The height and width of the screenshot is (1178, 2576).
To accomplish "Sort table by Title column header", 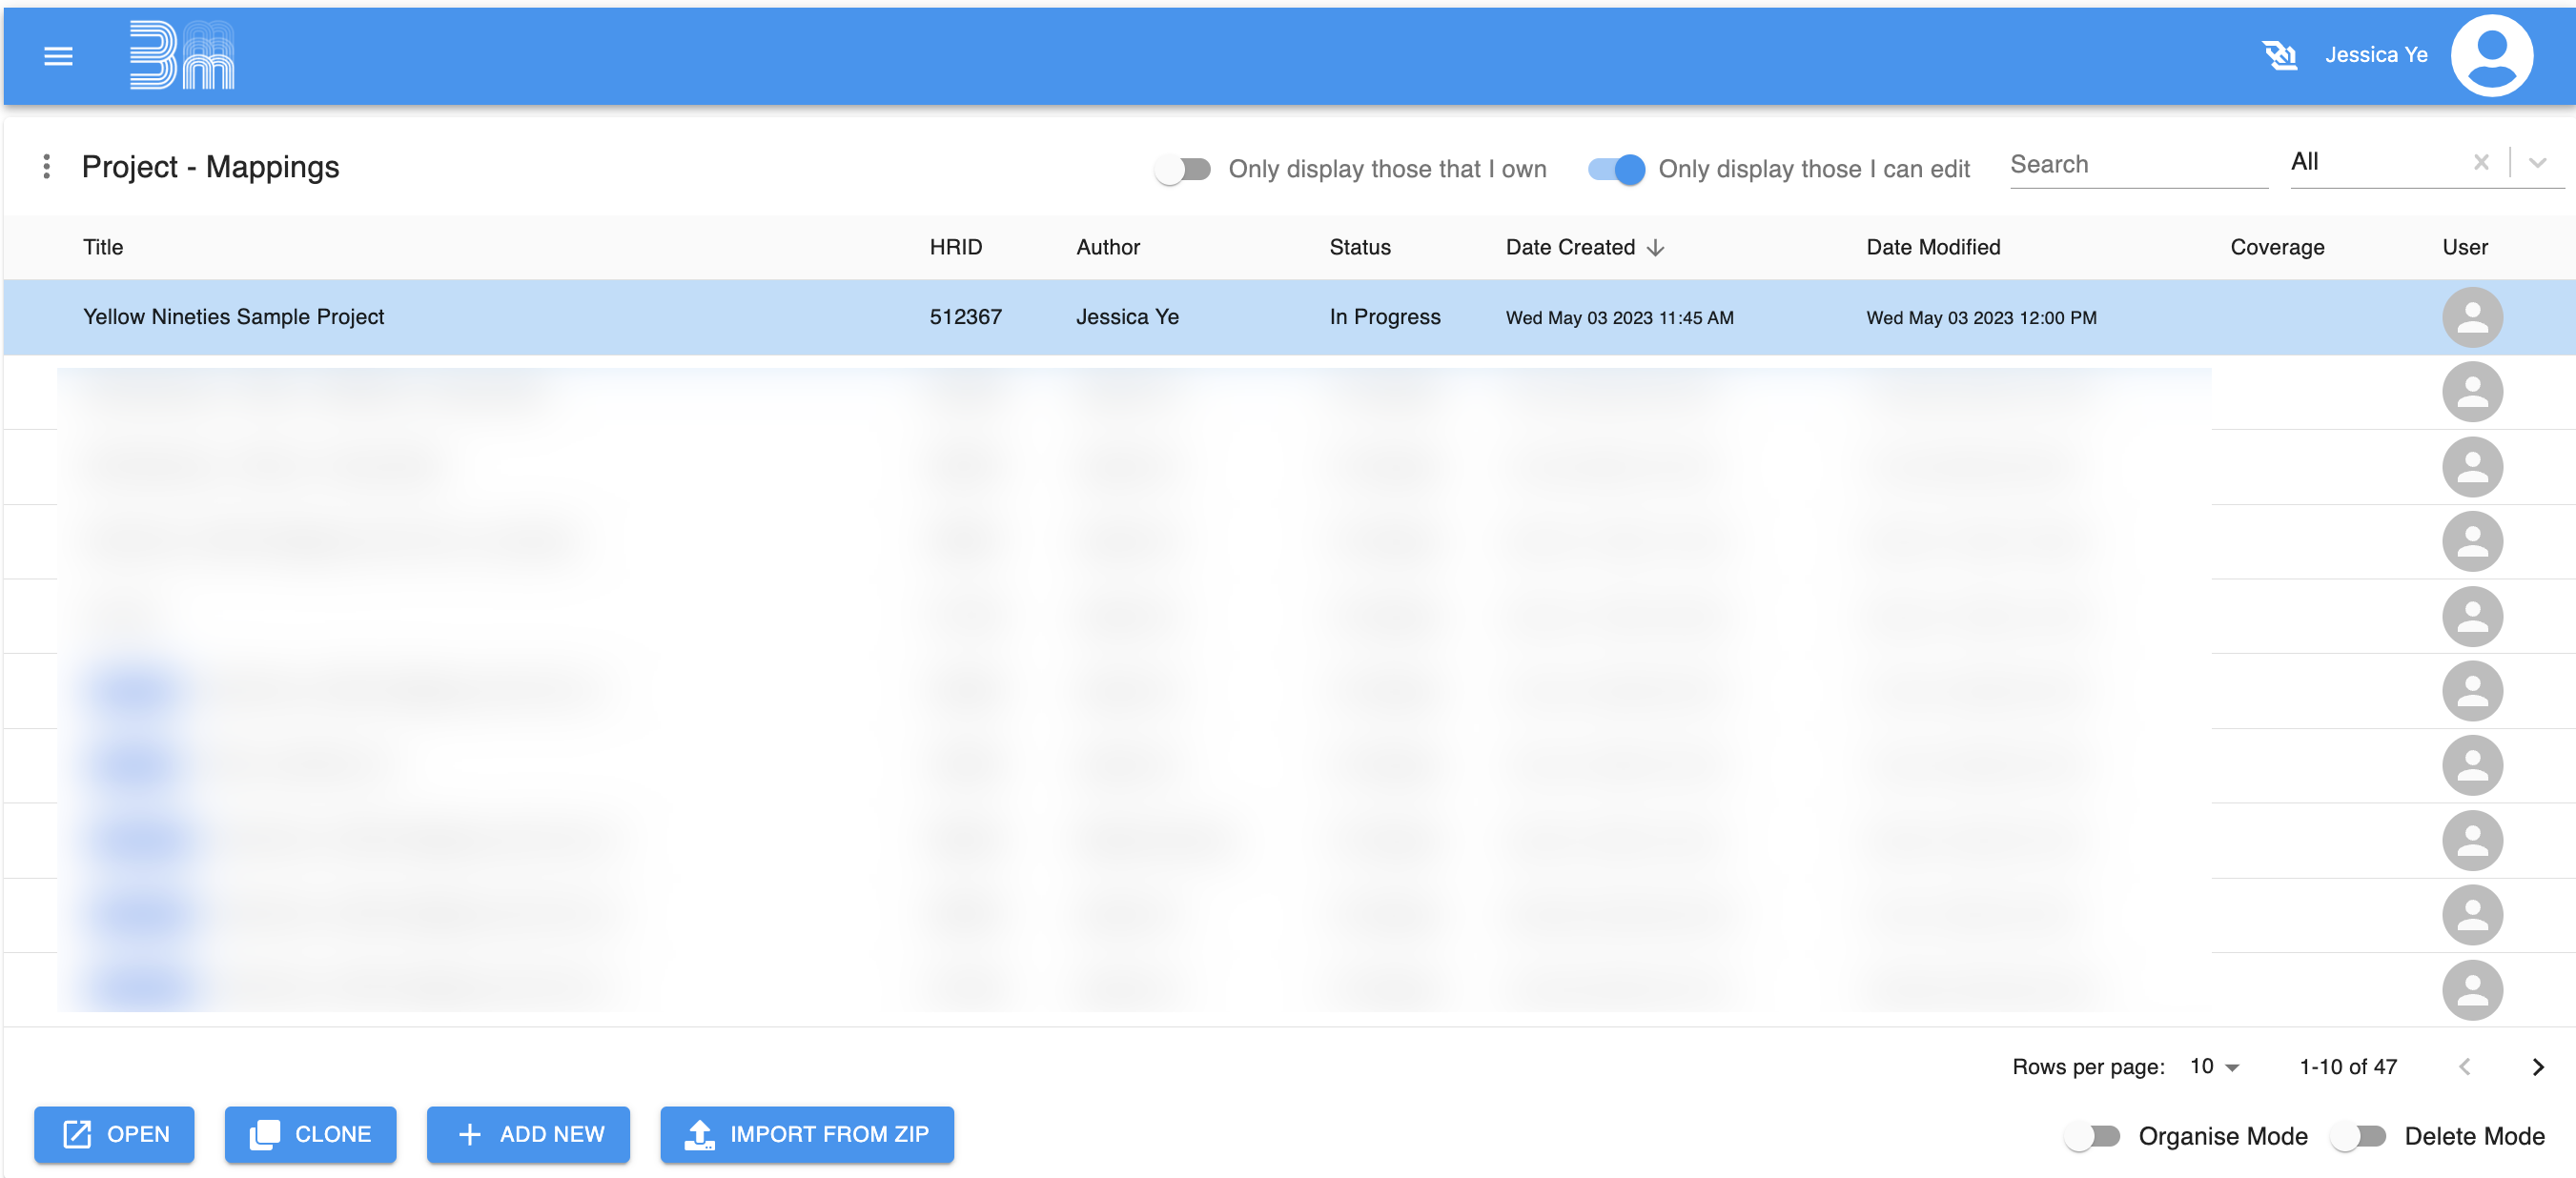I will click(x=103, y=247).
